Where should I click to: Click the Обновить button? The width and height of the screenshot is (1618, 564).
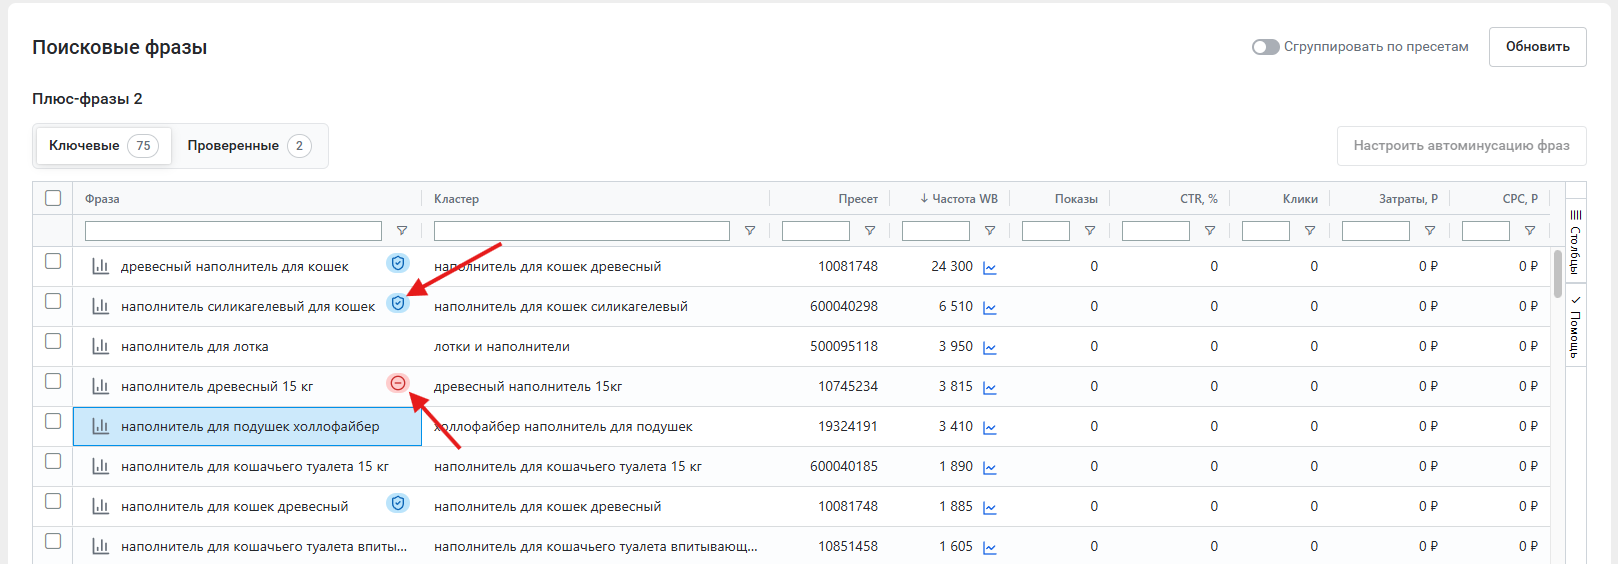point(1537,47)
